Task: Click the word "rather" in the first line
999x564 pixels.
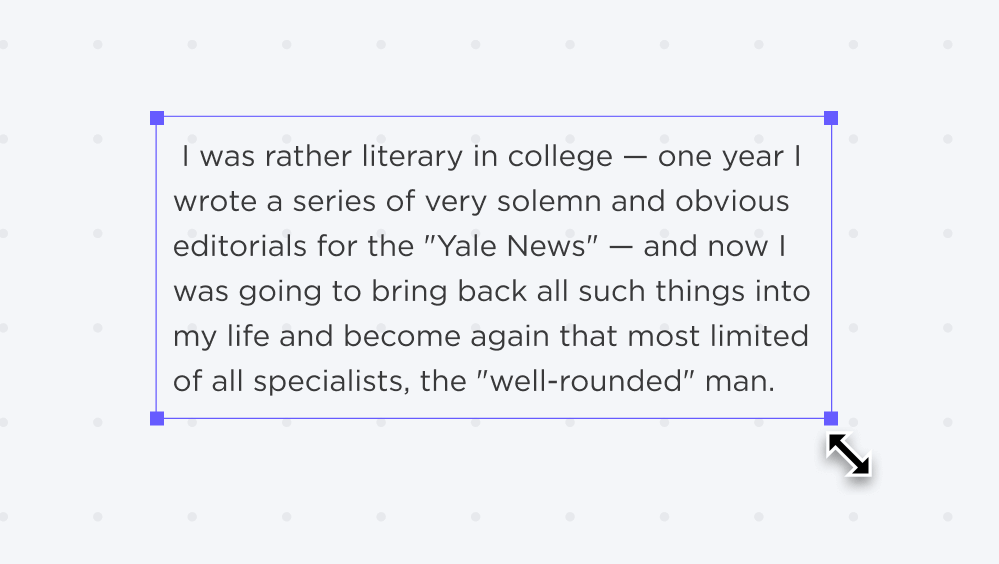Action: pyautogui.click(x=308, y=157)
